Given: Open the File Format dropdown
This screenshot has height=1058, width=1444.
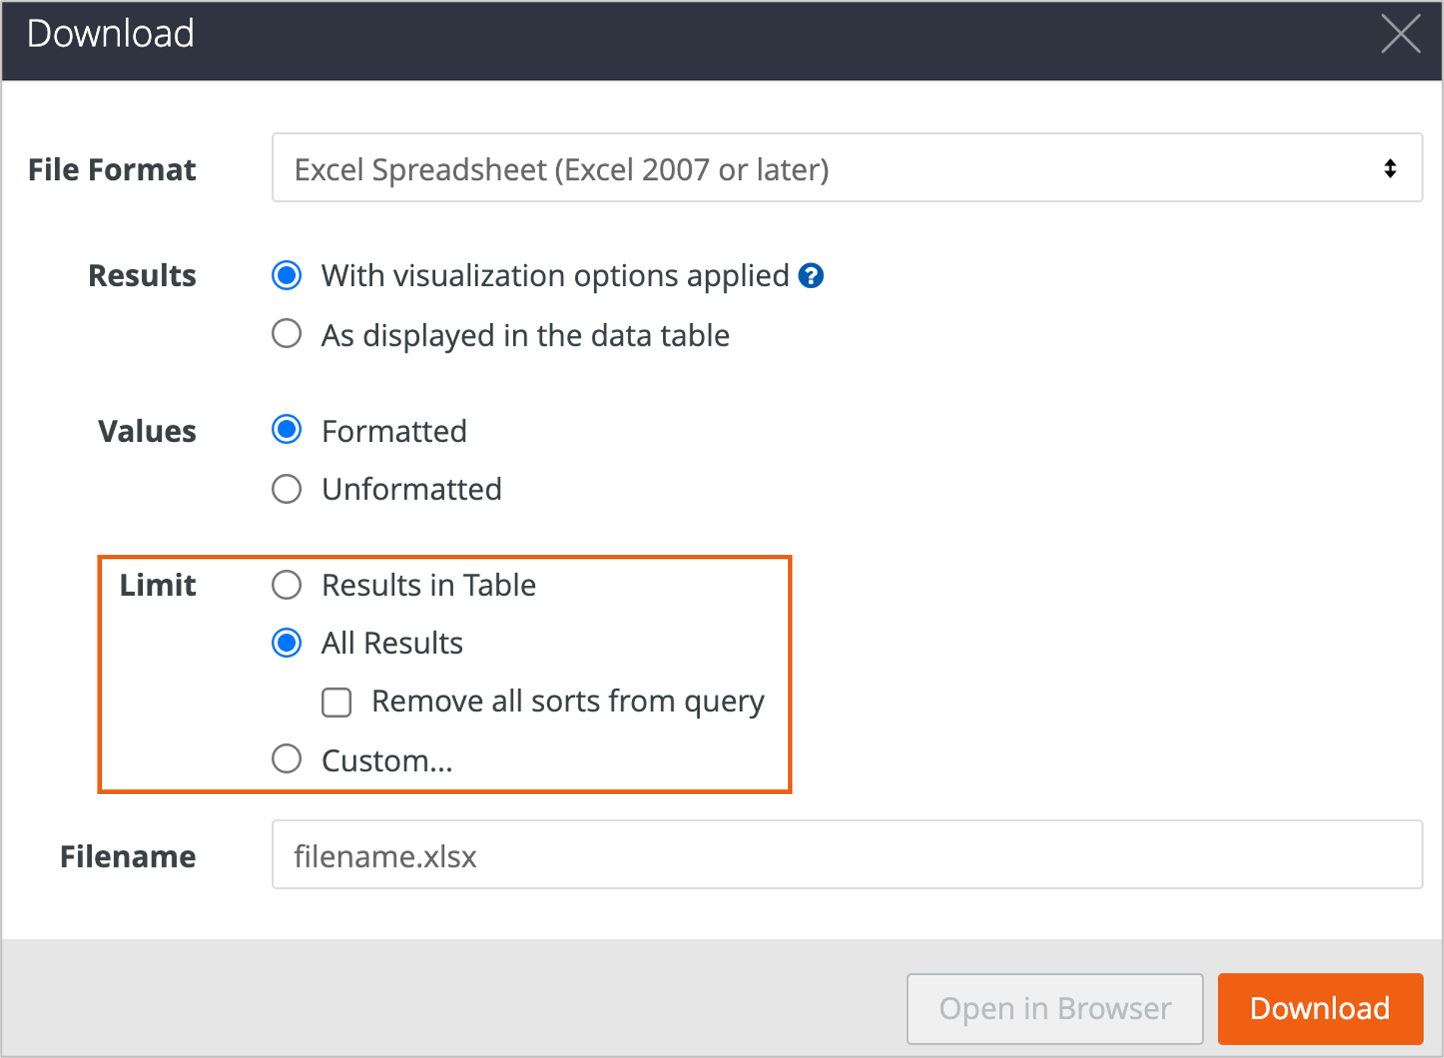Looking at the screenshot, I should 846,168.
